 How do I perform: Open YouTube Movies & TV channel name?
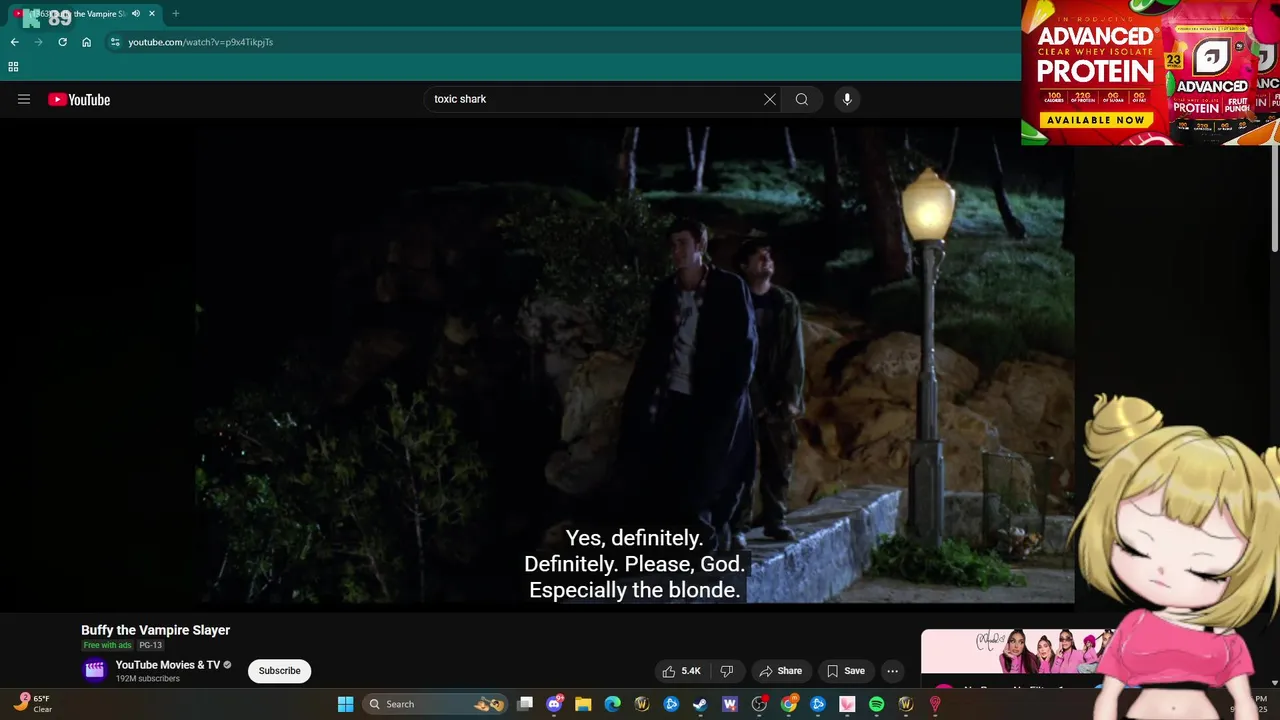[167, 665]
